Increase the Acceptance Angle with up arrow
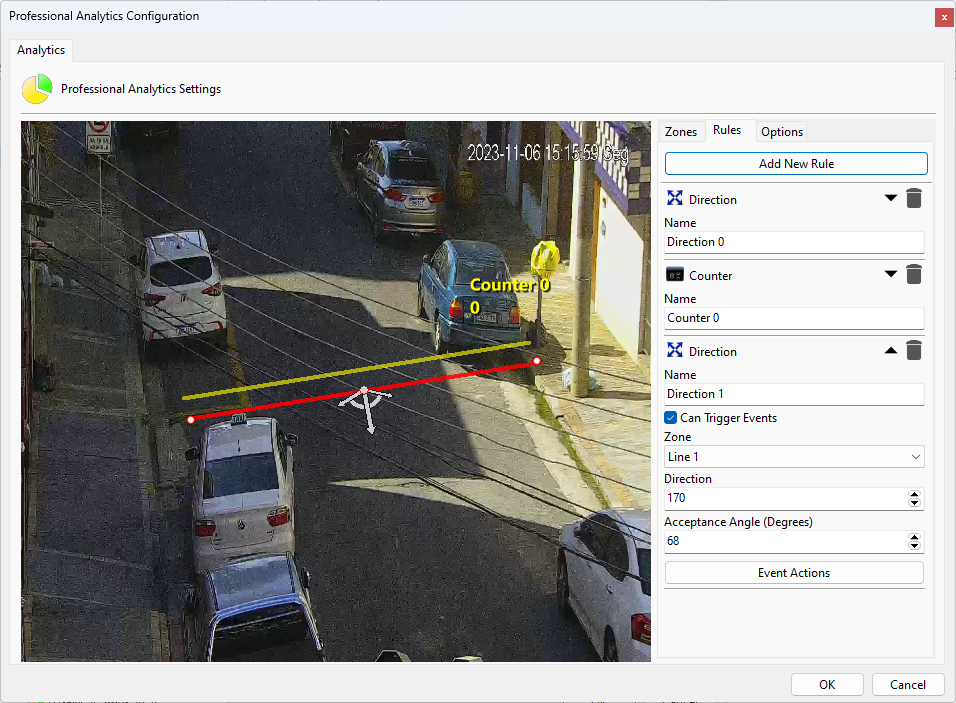This screenshot has height=703, width=956. point(914,537)
